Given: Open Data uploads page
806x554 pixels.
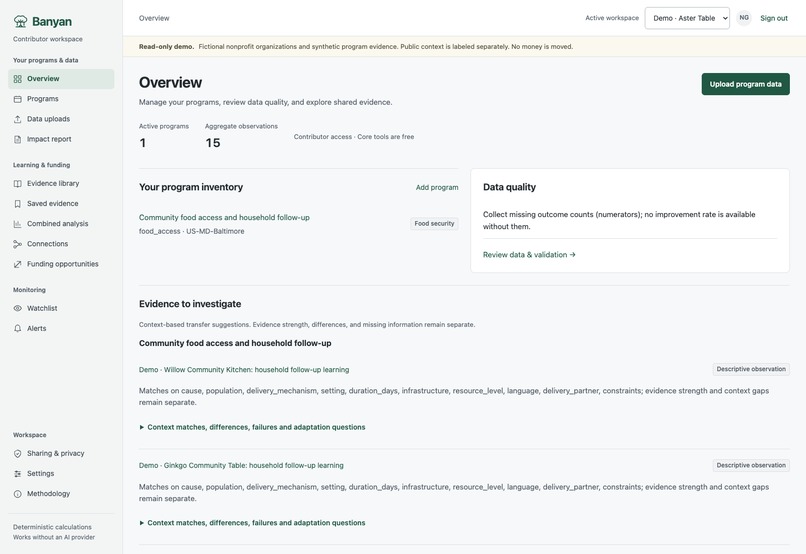Looking at the screenshot, I should (61, 119).
